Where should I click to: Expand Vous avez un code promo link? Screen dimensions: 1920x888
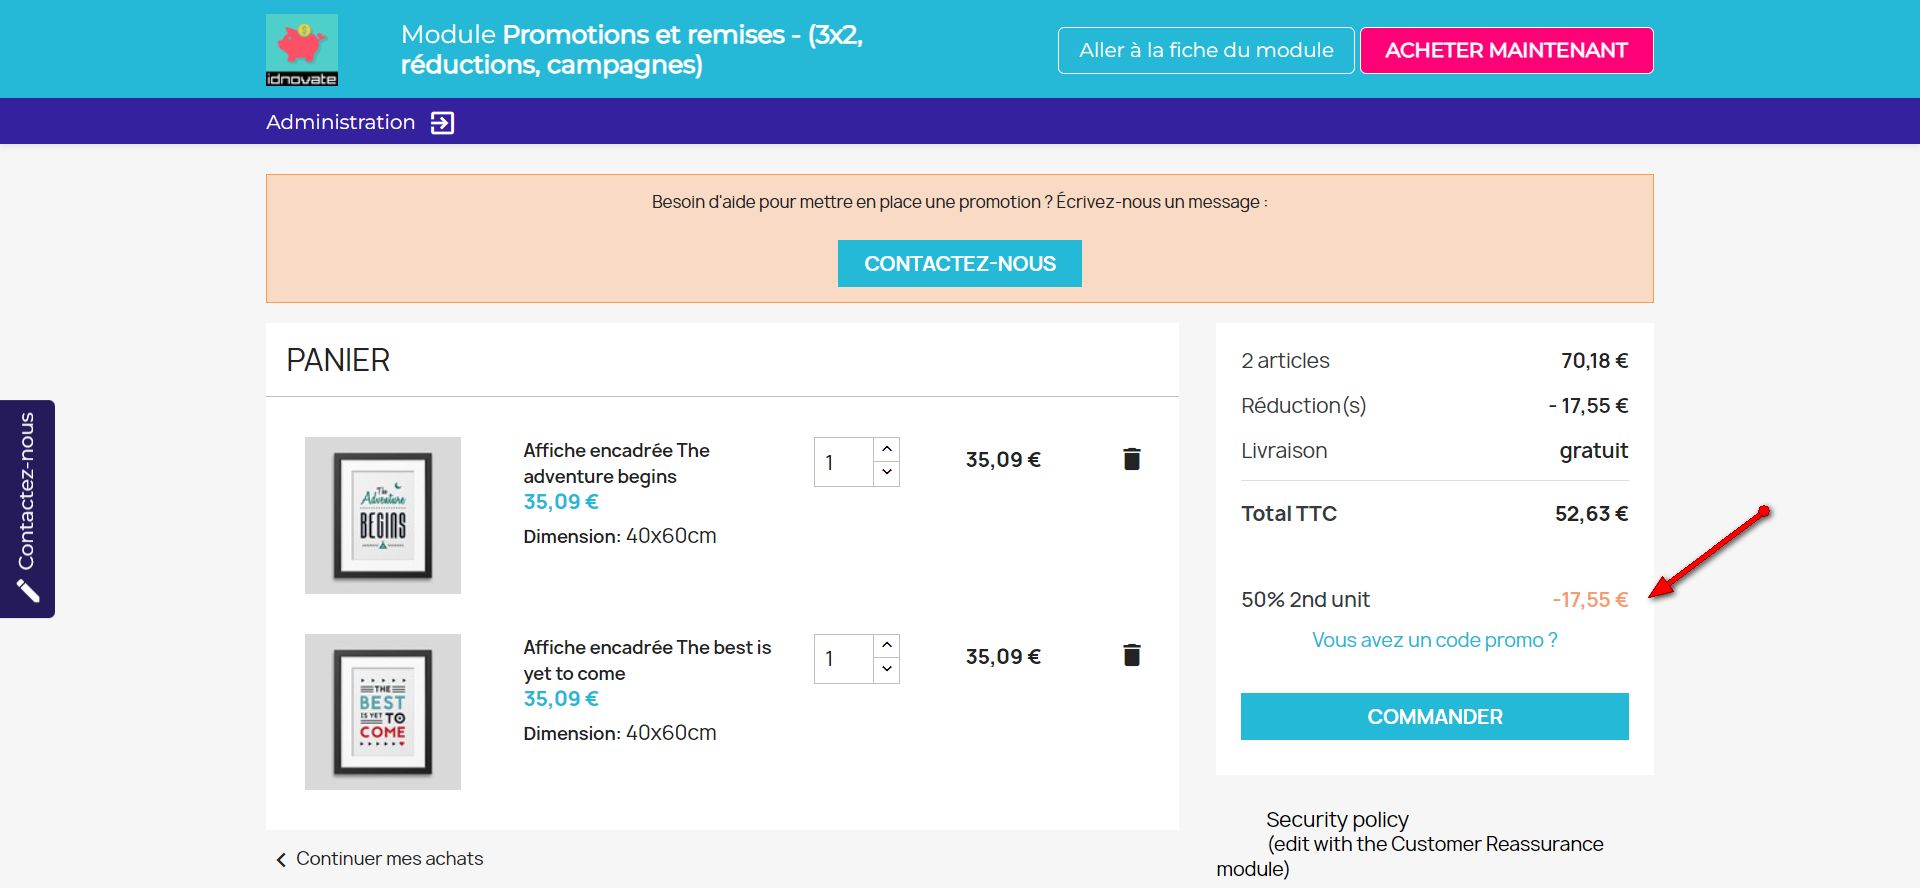click(1434, 640)
